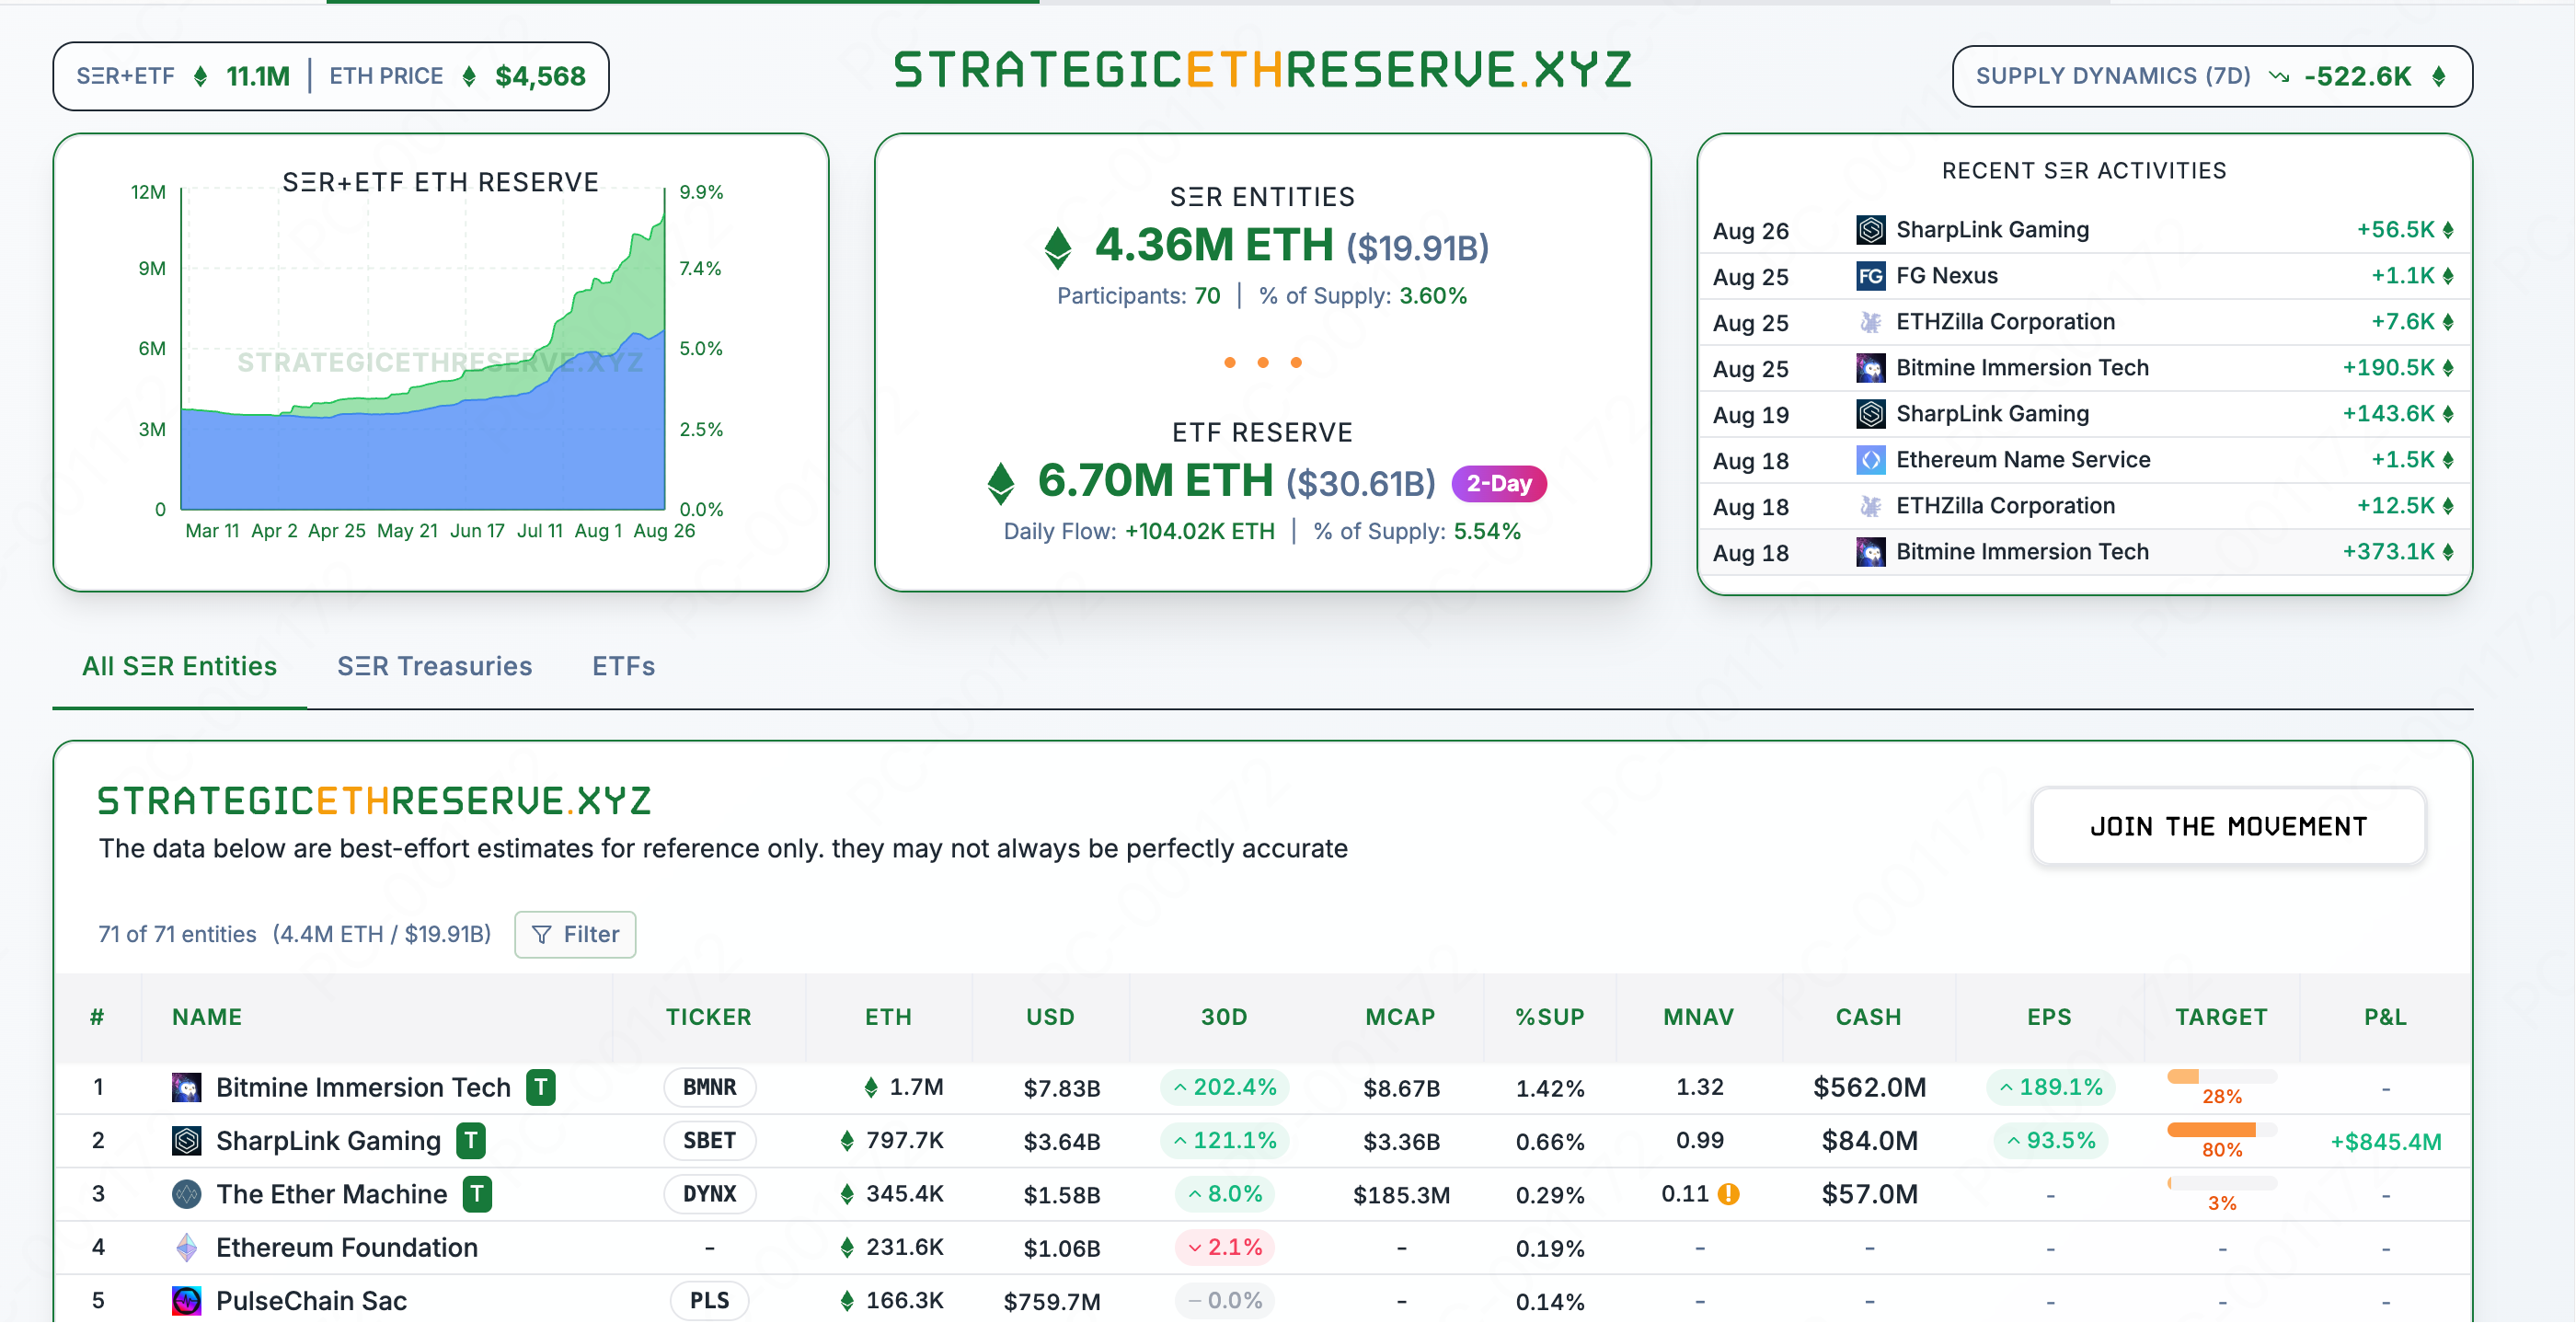Toggle the purple 2-Day badge on ETF Reserve

(x=1498, y=484)
